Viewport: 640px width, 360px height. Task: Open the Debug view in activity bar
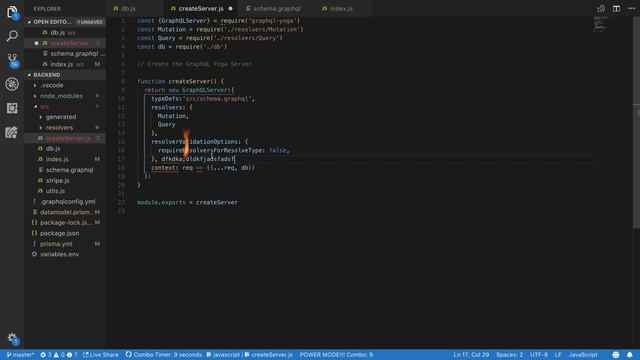12,84
